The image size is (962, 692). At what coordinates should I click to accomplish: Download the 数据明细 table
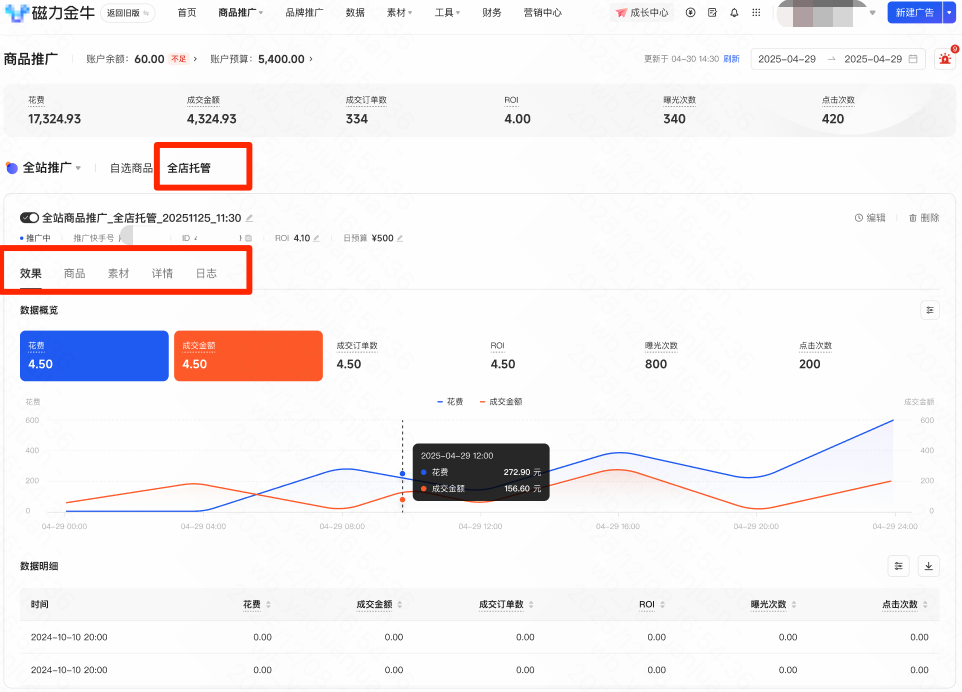[x=928, y=566]
